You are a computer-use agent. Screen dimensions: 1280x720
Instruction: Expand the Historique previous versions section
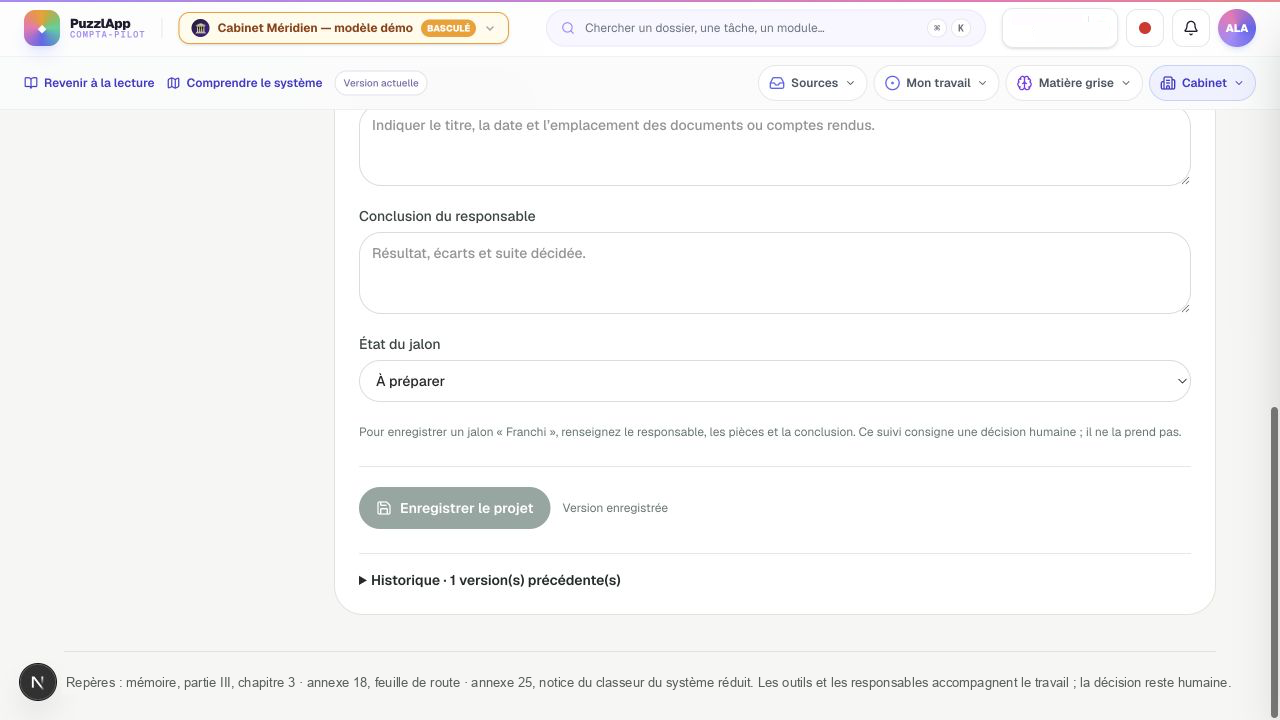(x=490, y=580)
